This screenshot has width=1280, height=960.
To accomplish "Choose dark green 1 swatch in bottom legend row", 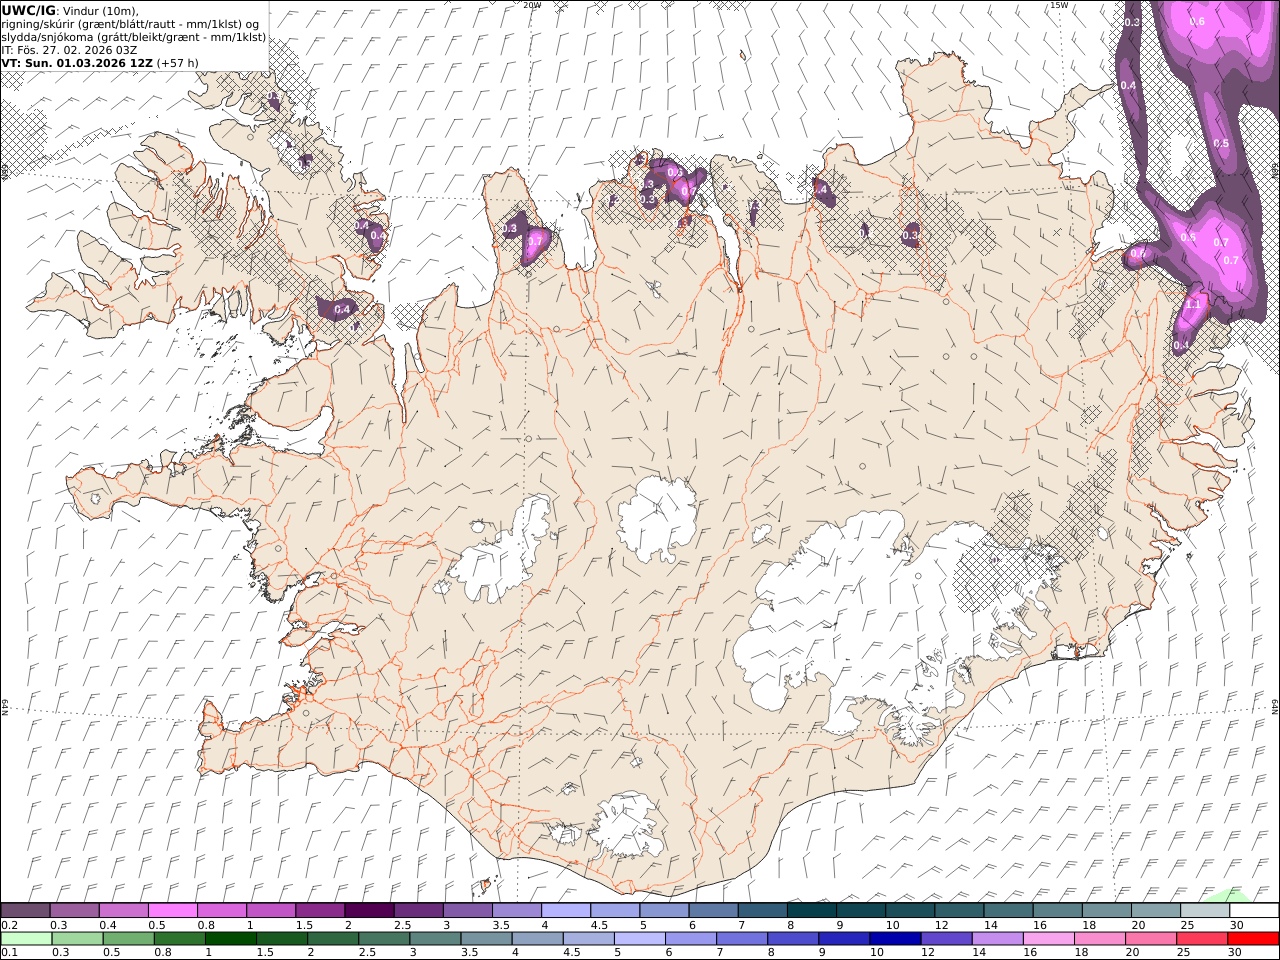I will point(230,938).
